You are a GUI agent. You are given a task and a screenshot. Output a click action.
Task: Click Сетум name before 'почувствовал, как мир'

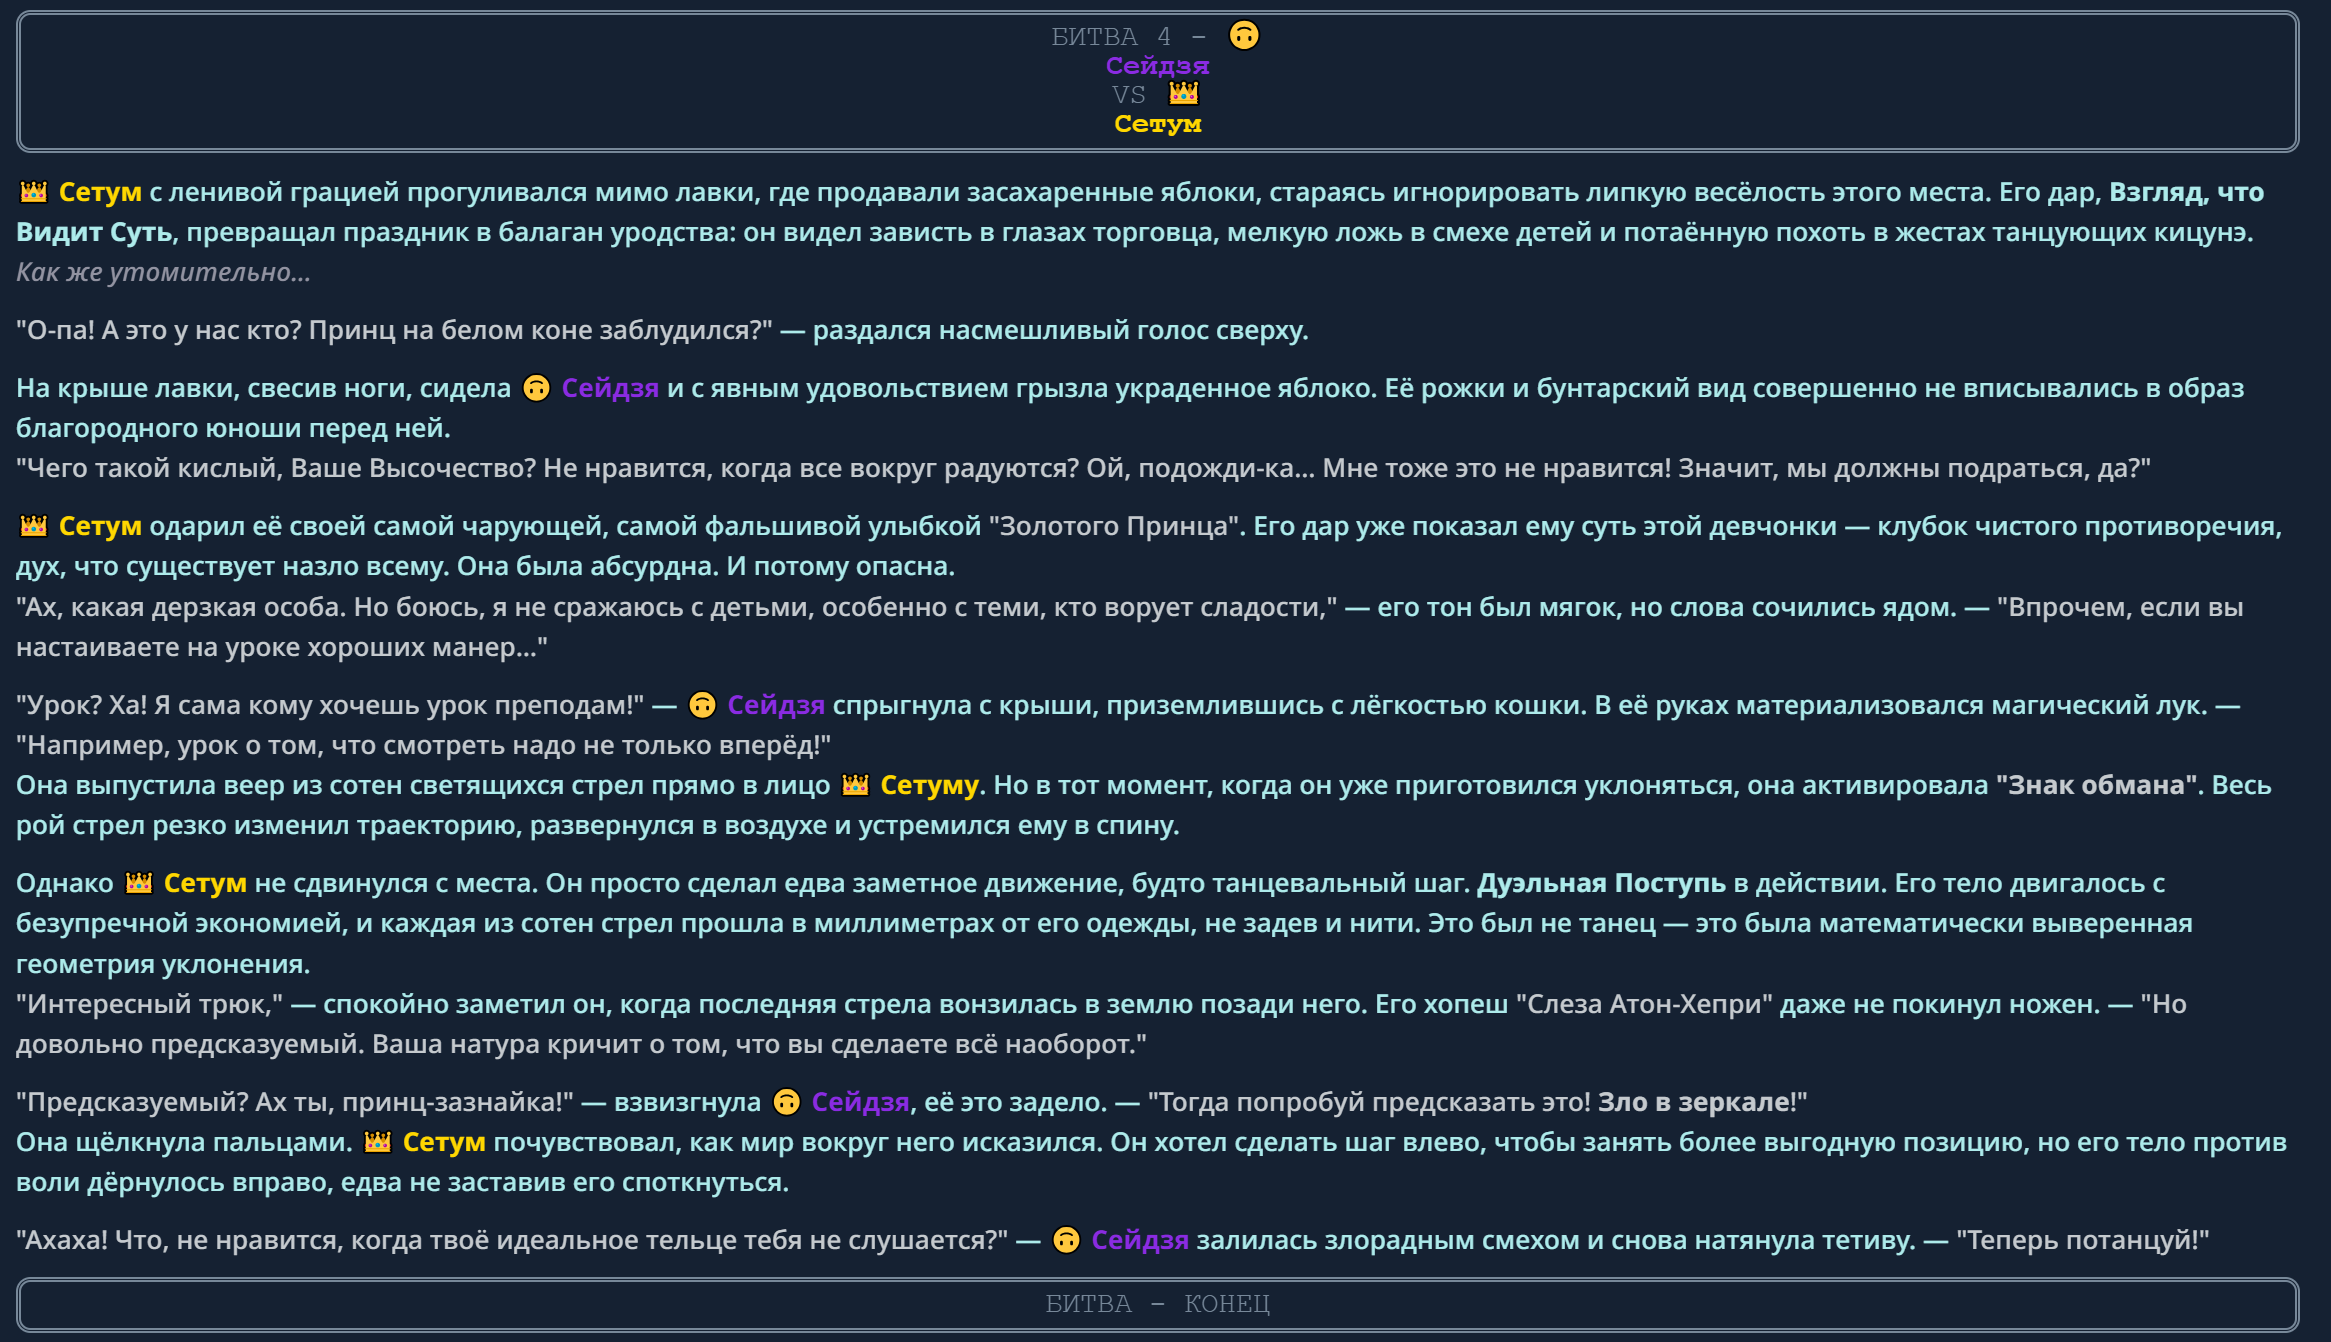(x=444, y=1142)
